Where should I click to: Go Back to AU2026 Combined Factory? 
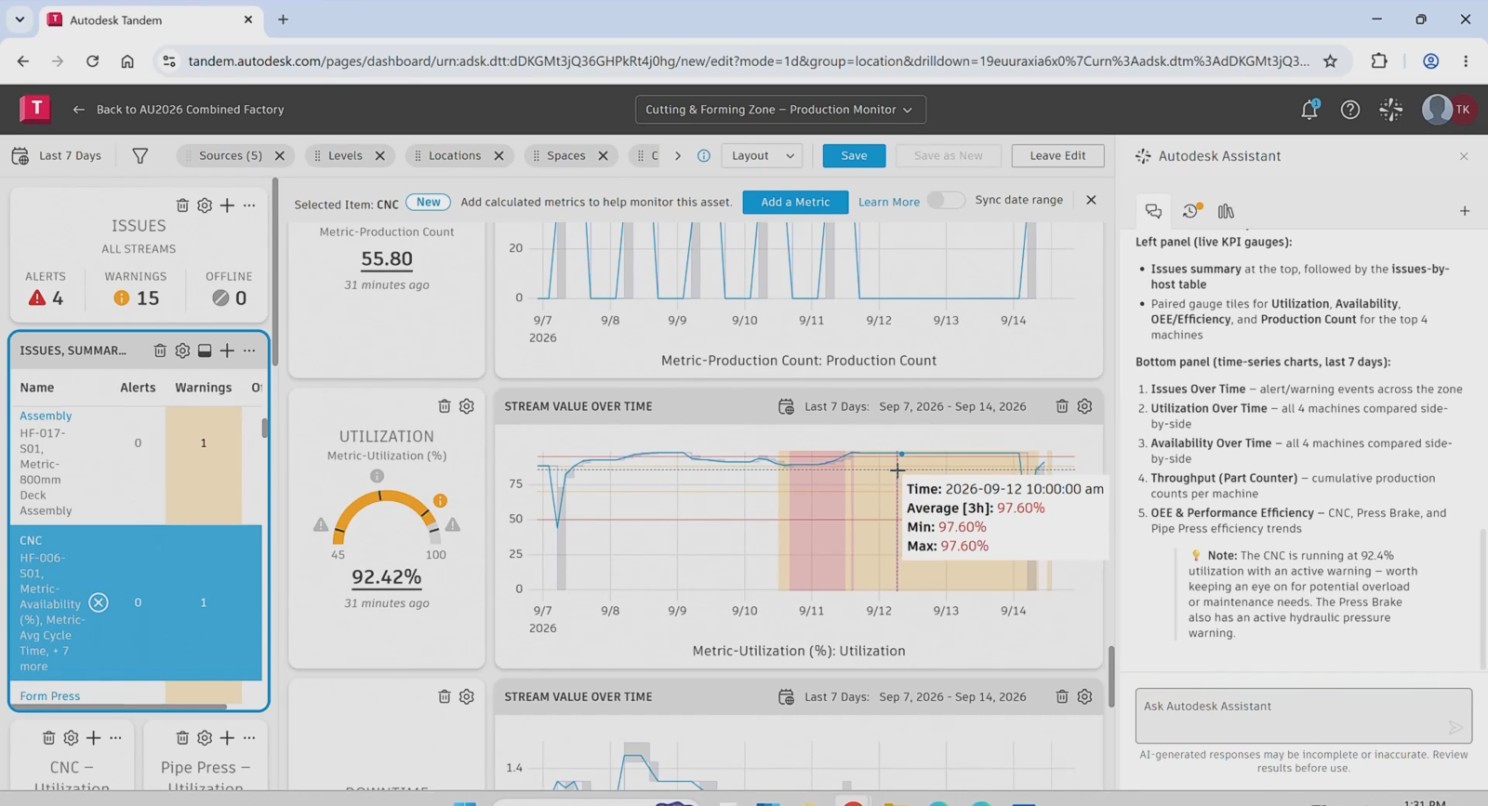178,110
